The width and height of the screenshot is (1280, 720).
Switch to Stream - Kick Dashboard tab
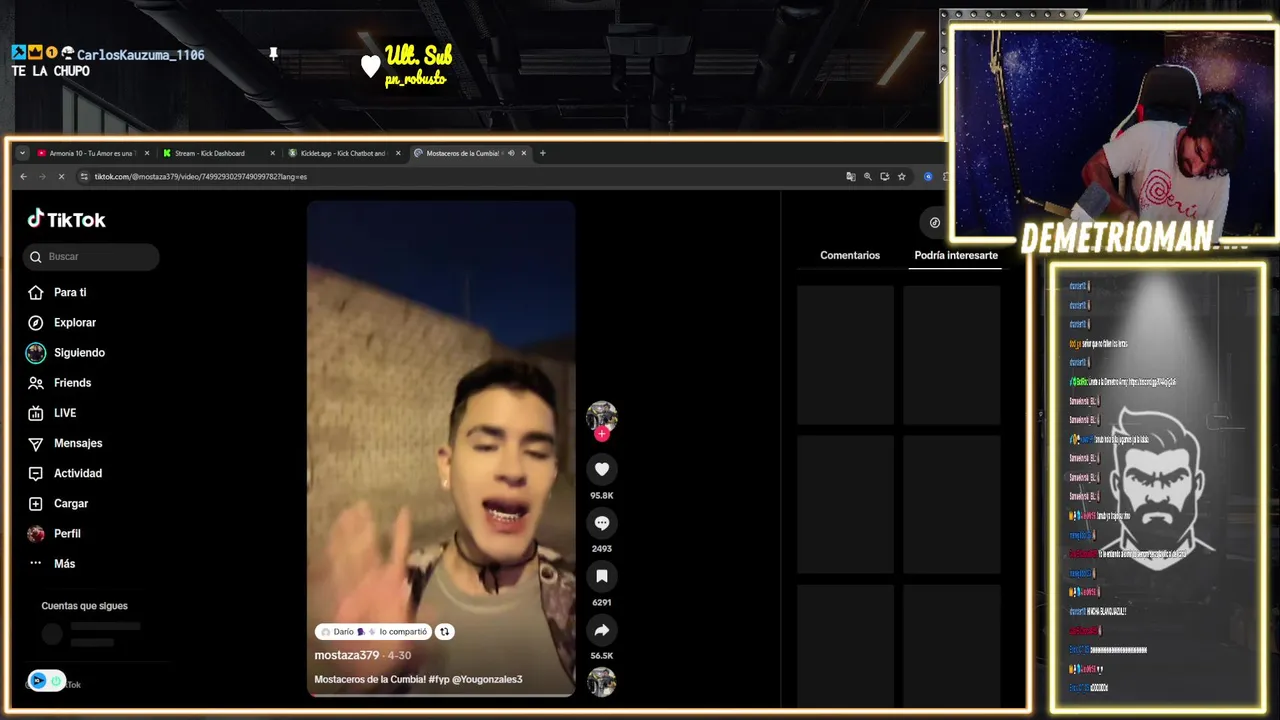(217, 153)
